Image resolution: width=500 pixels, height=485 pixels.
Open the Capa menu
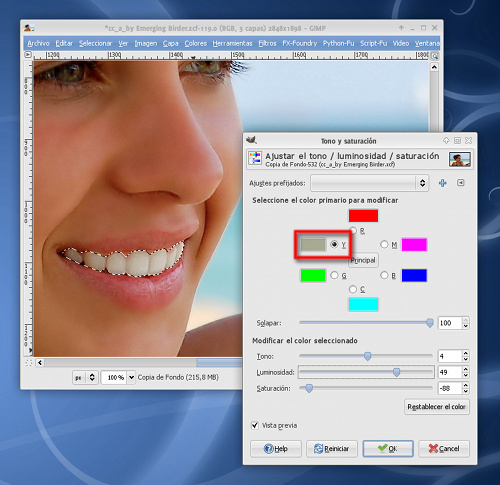[x=171, y=43]
